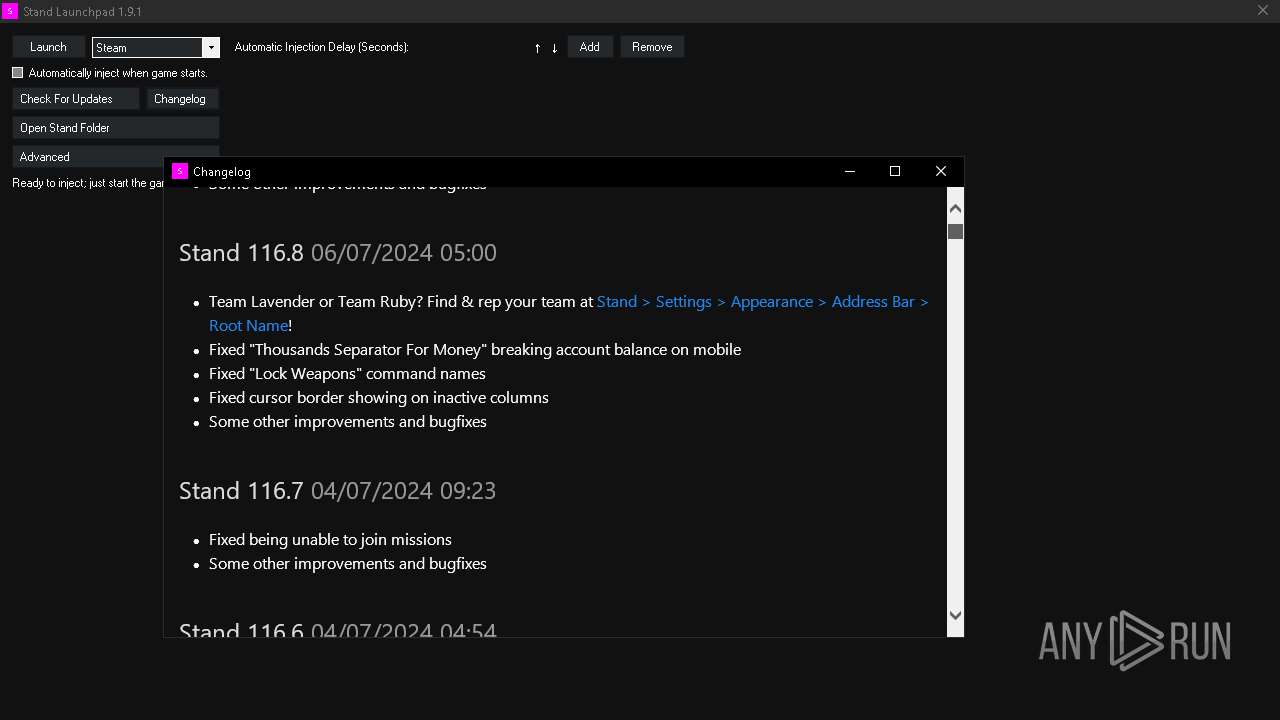Screen dimensions: 1280x720
Task: Click the "Thousands Separator For Money" entry
Action: click(475, 350)
